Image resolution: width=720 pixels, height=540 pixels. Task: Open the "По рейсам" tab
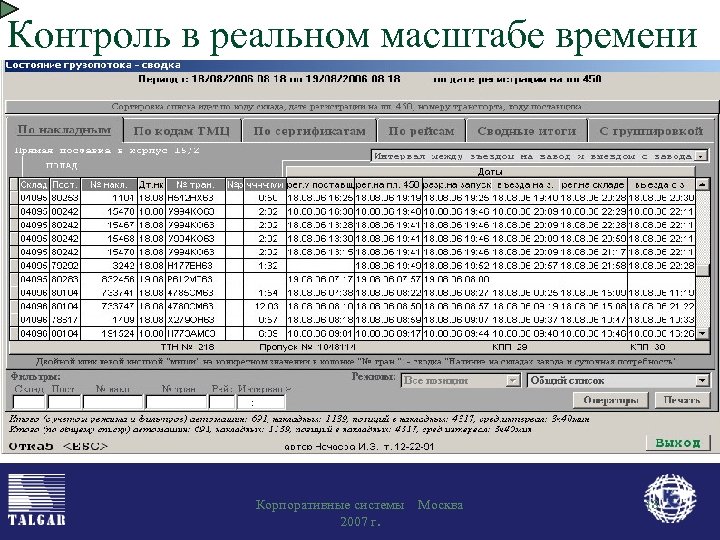point(421,131)
